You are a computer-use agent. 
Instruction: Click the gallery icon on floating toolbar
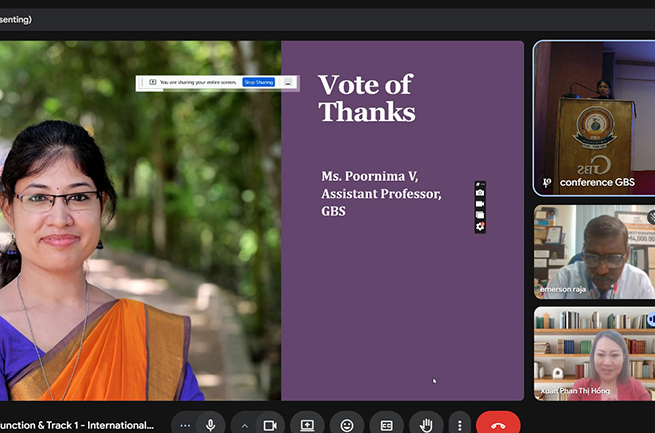tap(480, 215)
